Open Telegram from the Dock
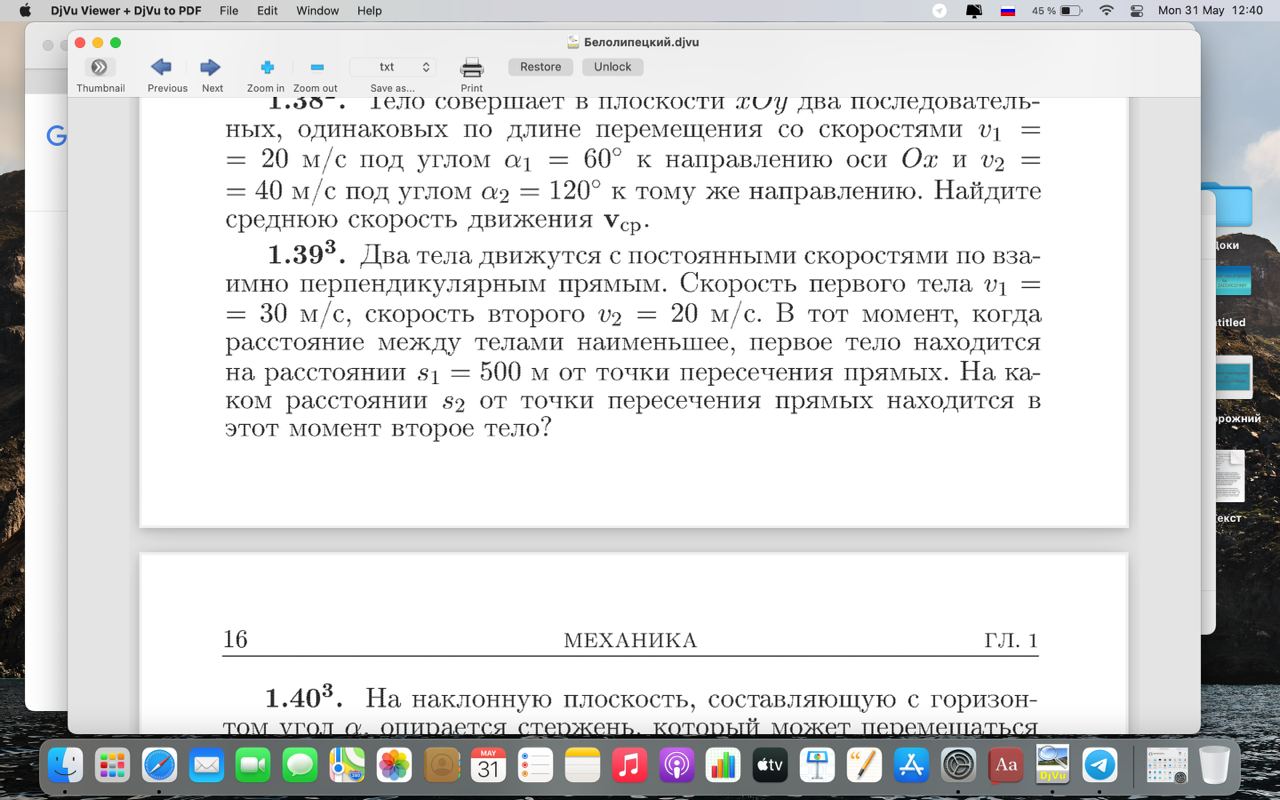The width and height of the screenshot is (1280, 800). [x=1099, y=765]
